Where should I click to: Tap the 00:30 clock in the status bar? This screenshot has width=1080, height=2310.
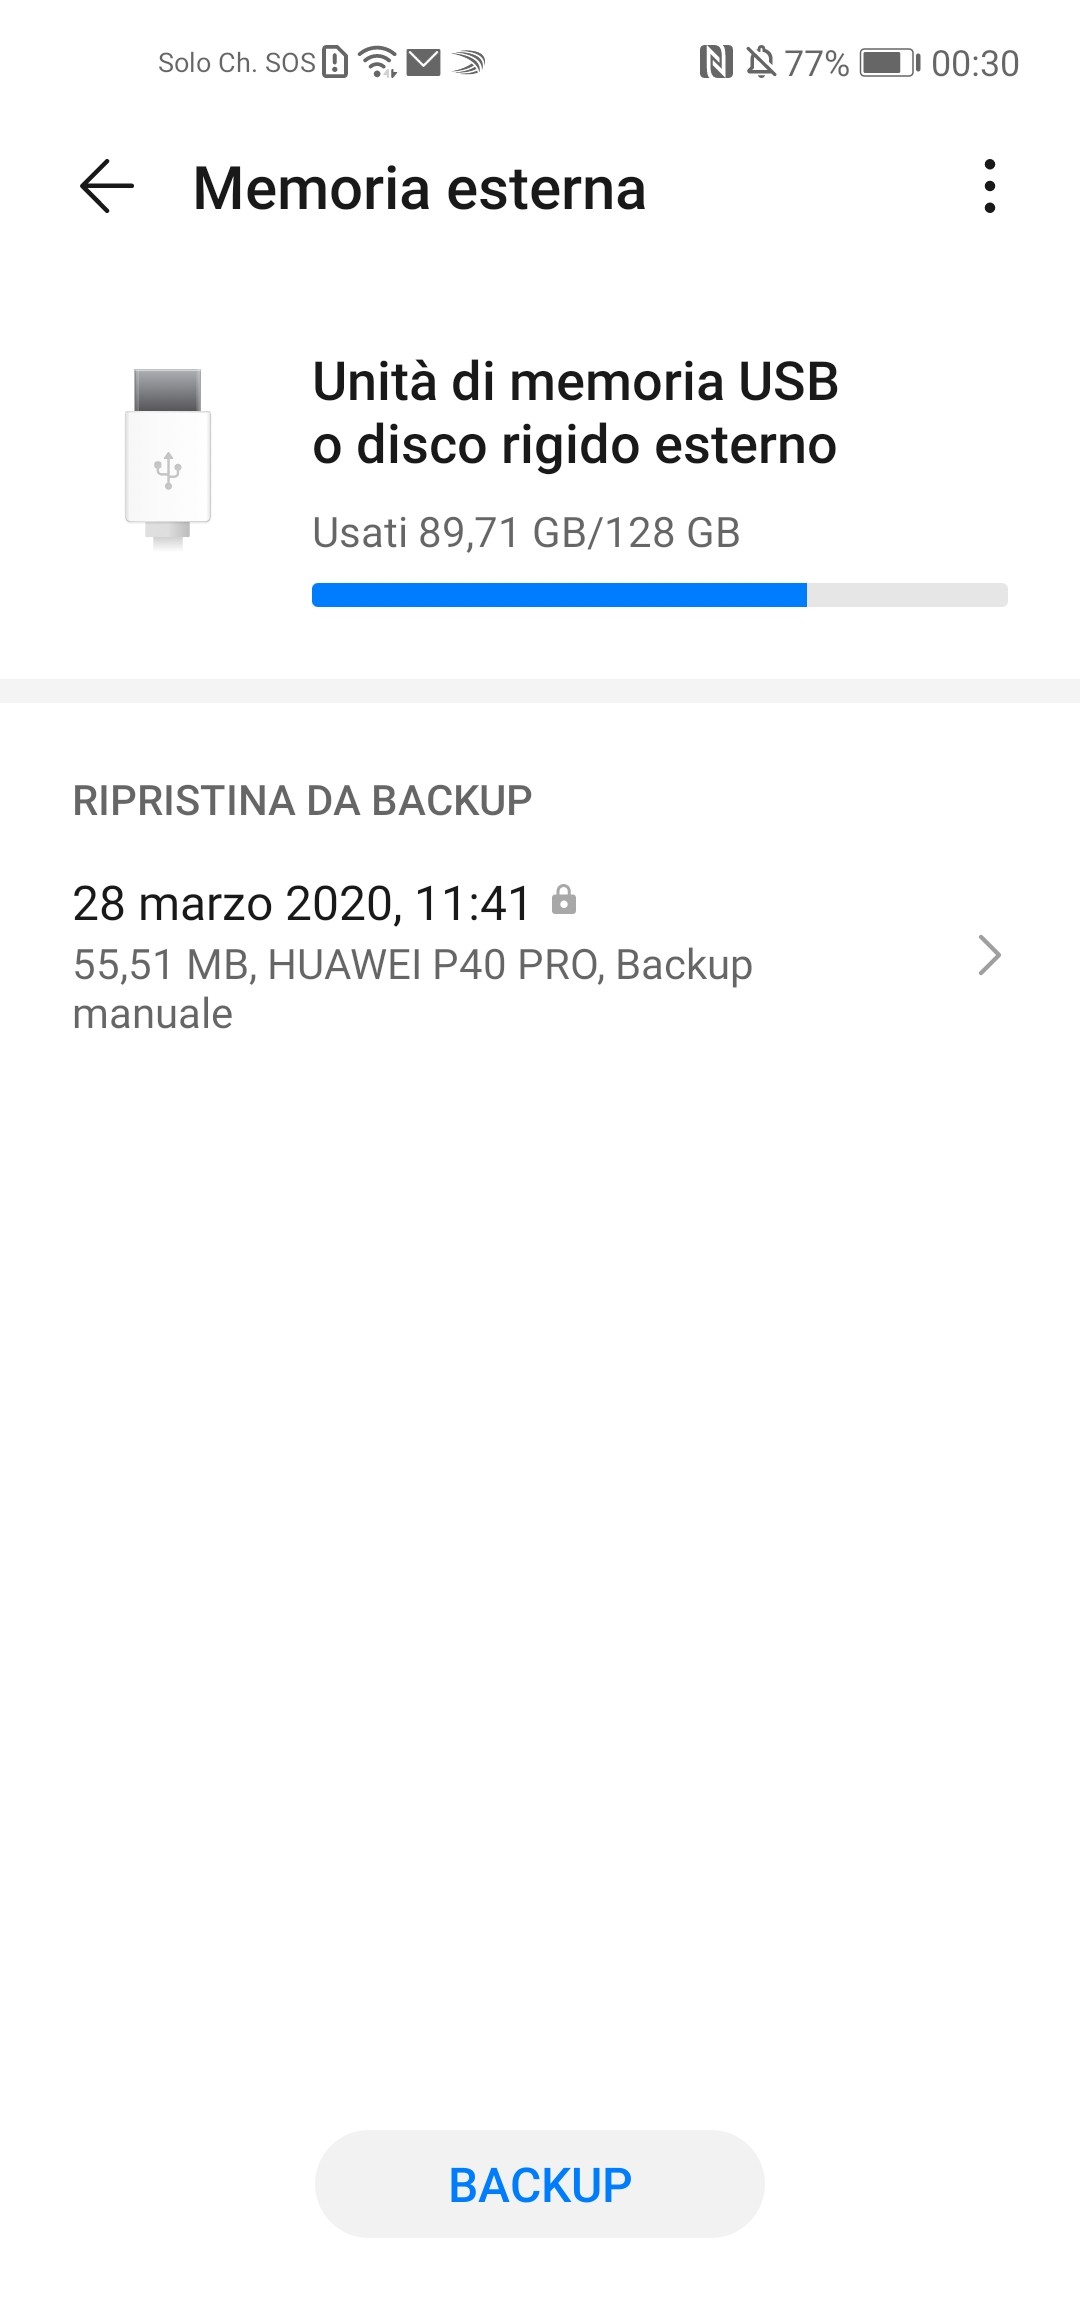point(975,63)
